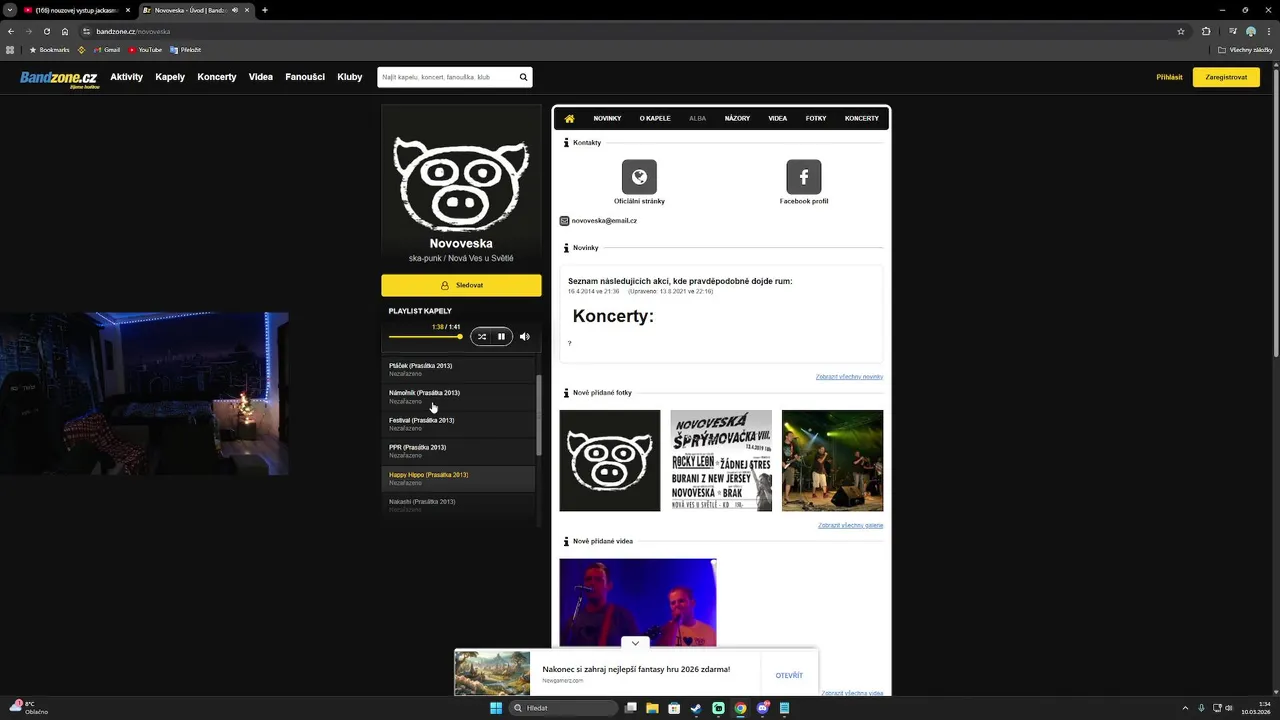Reload the page
Viewport: 1280px width, 720px height.
[46, 31]
